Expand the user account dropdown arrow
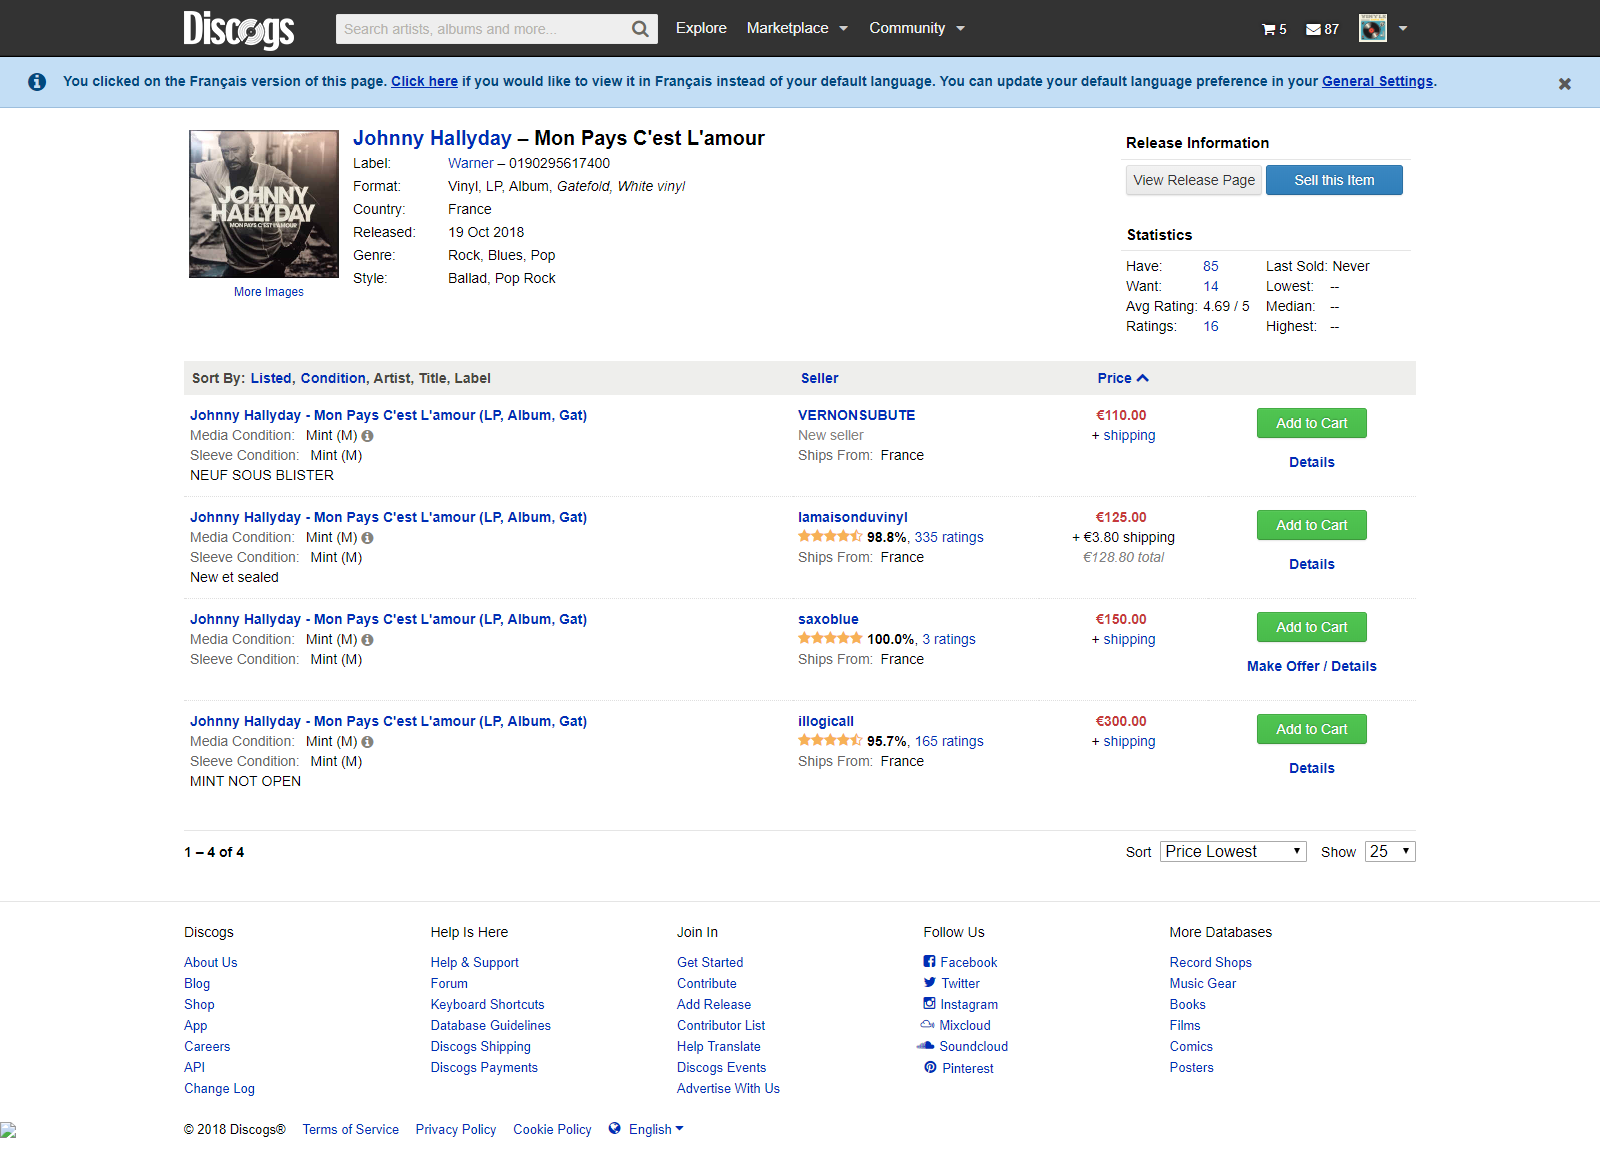 (x=1403, y=29)
